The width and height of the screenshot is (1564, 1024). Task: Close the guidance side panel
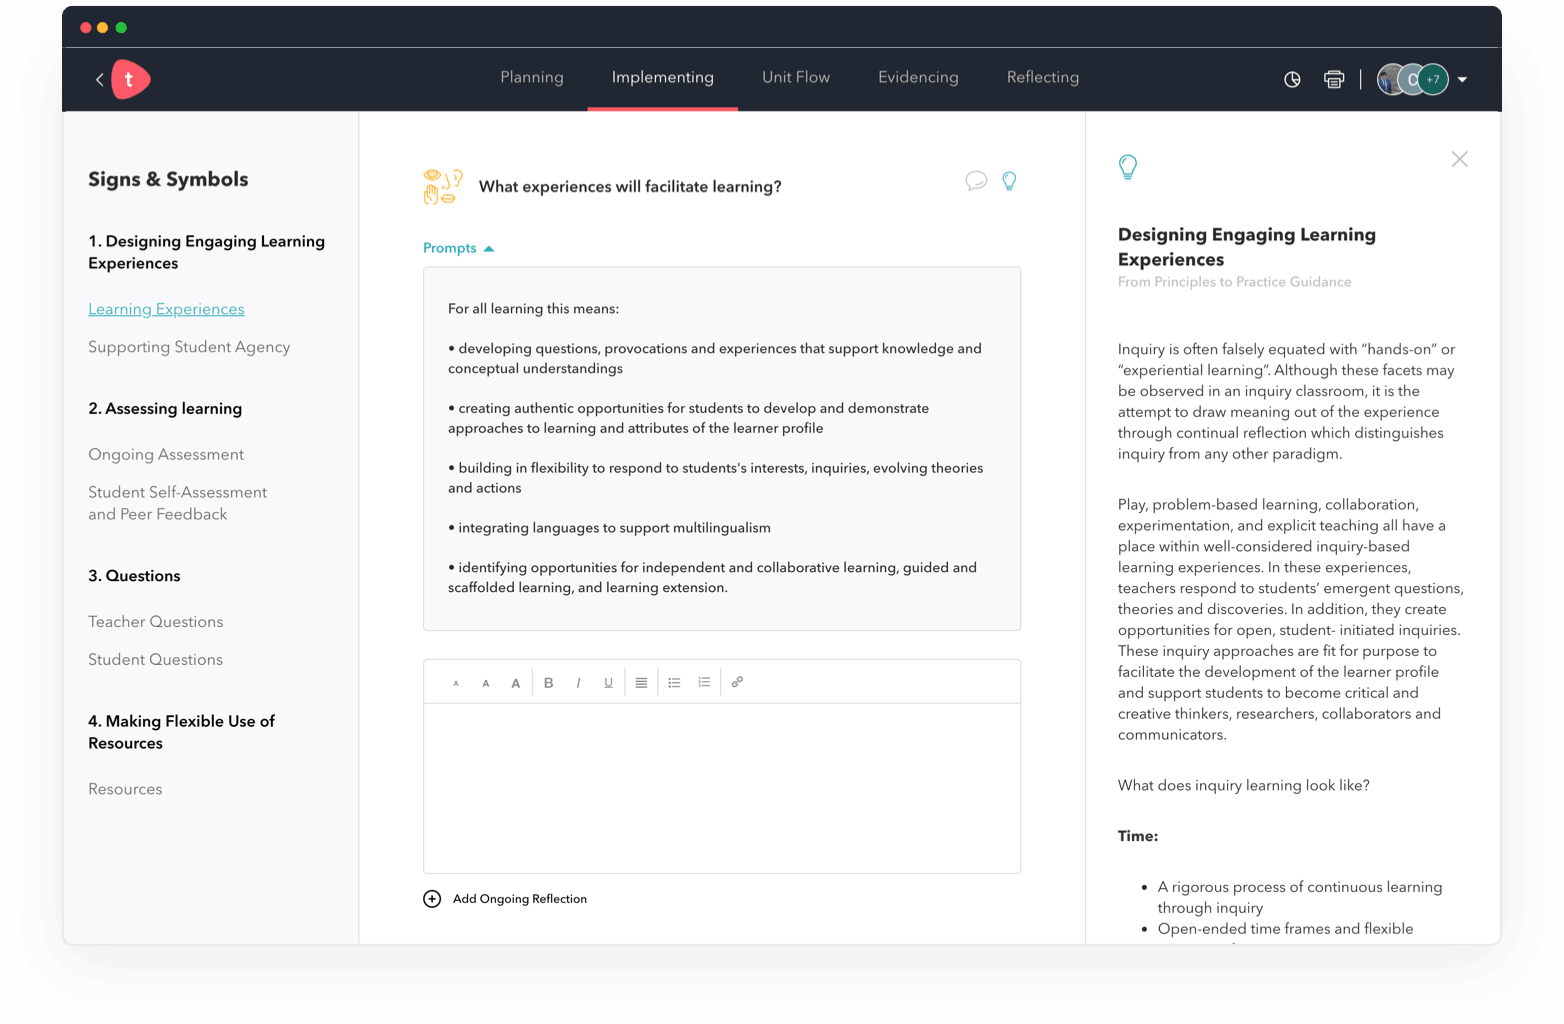tap(1459, 159)
